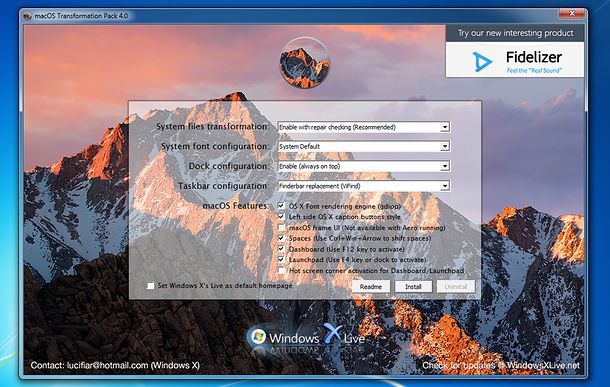The width and height of the screenshot is (610, 387).
Task: Toggle Dashboard F12 key checkbox
Action: tap(281, 249)
